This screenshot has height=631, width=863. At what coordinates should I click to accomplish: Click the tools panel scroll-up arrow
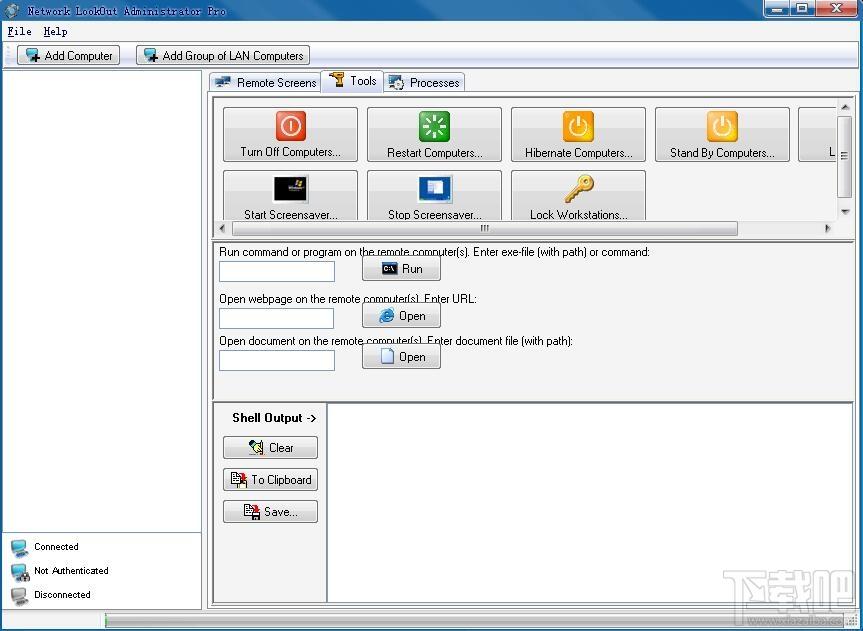coord(845,107)
